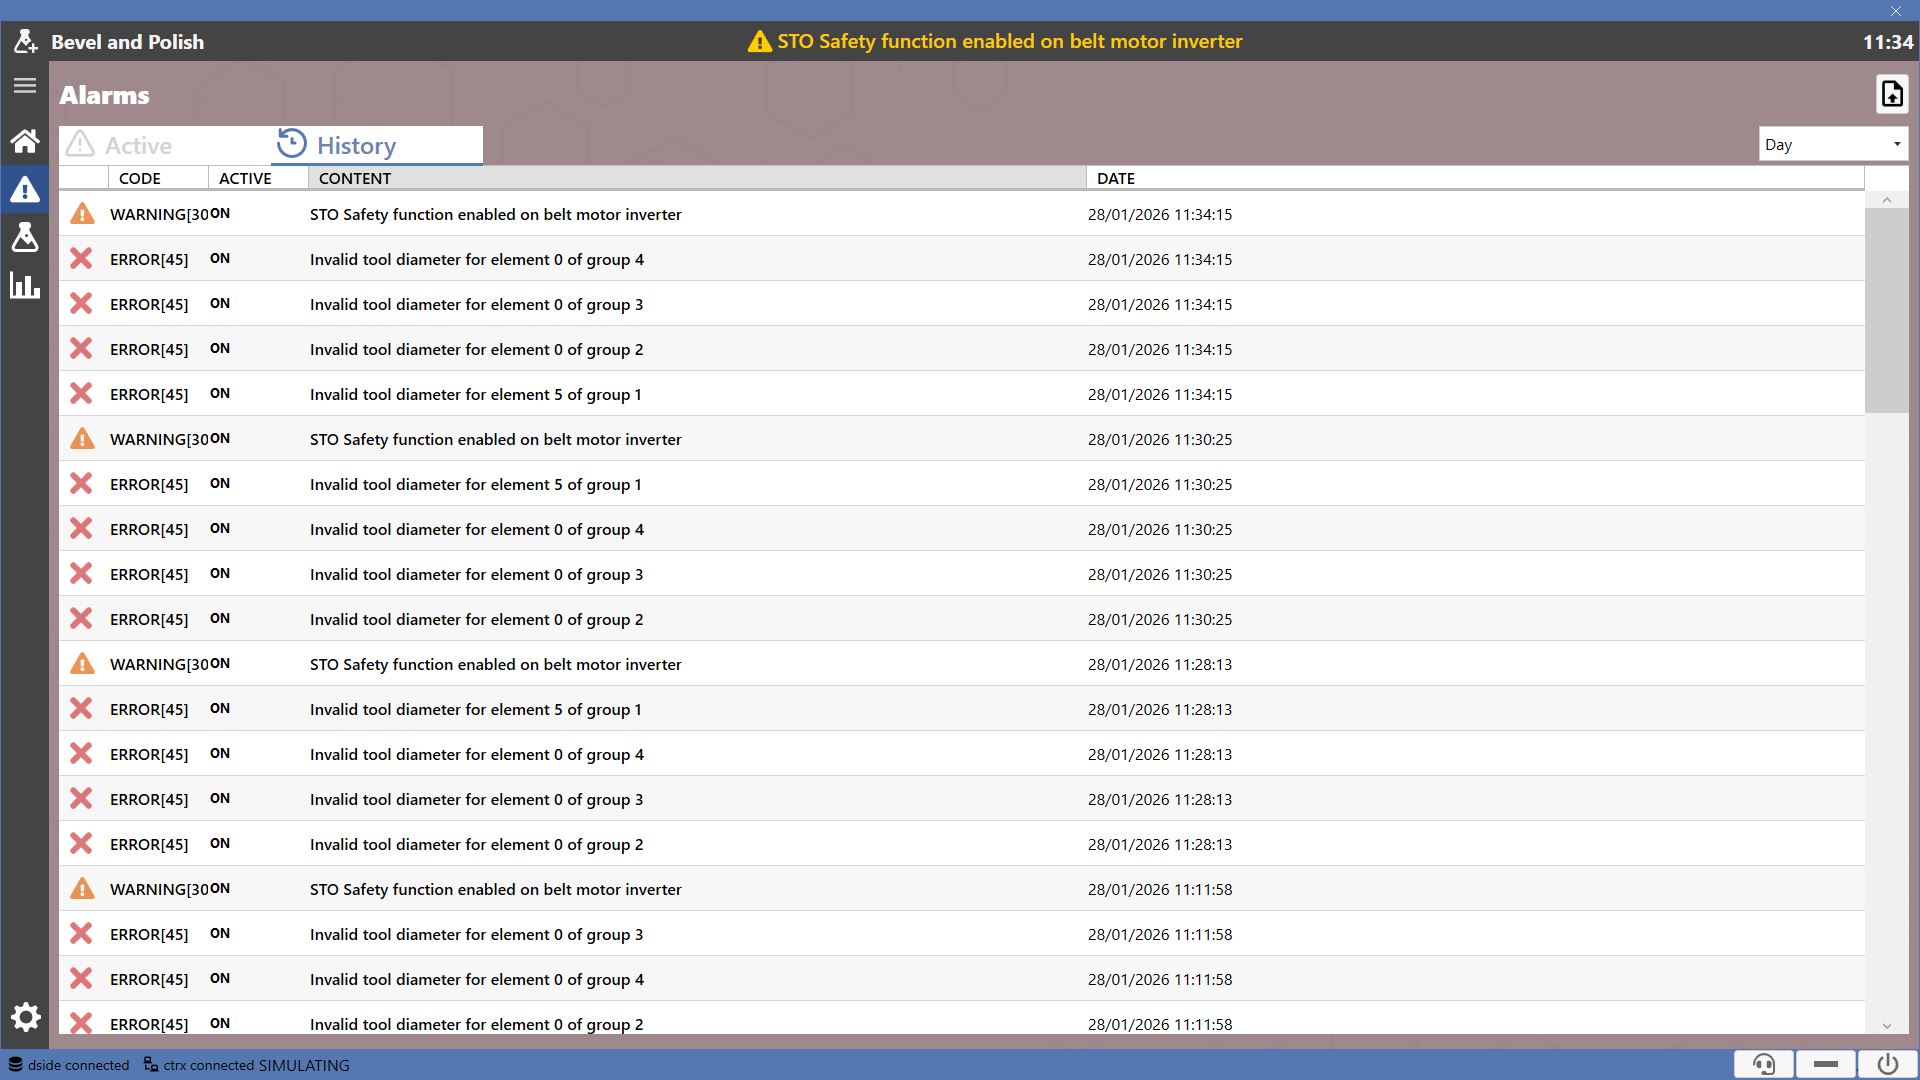1920x1080 pixels.
Task: Go to the Home page icon
Action: click(x=25, y=140)
